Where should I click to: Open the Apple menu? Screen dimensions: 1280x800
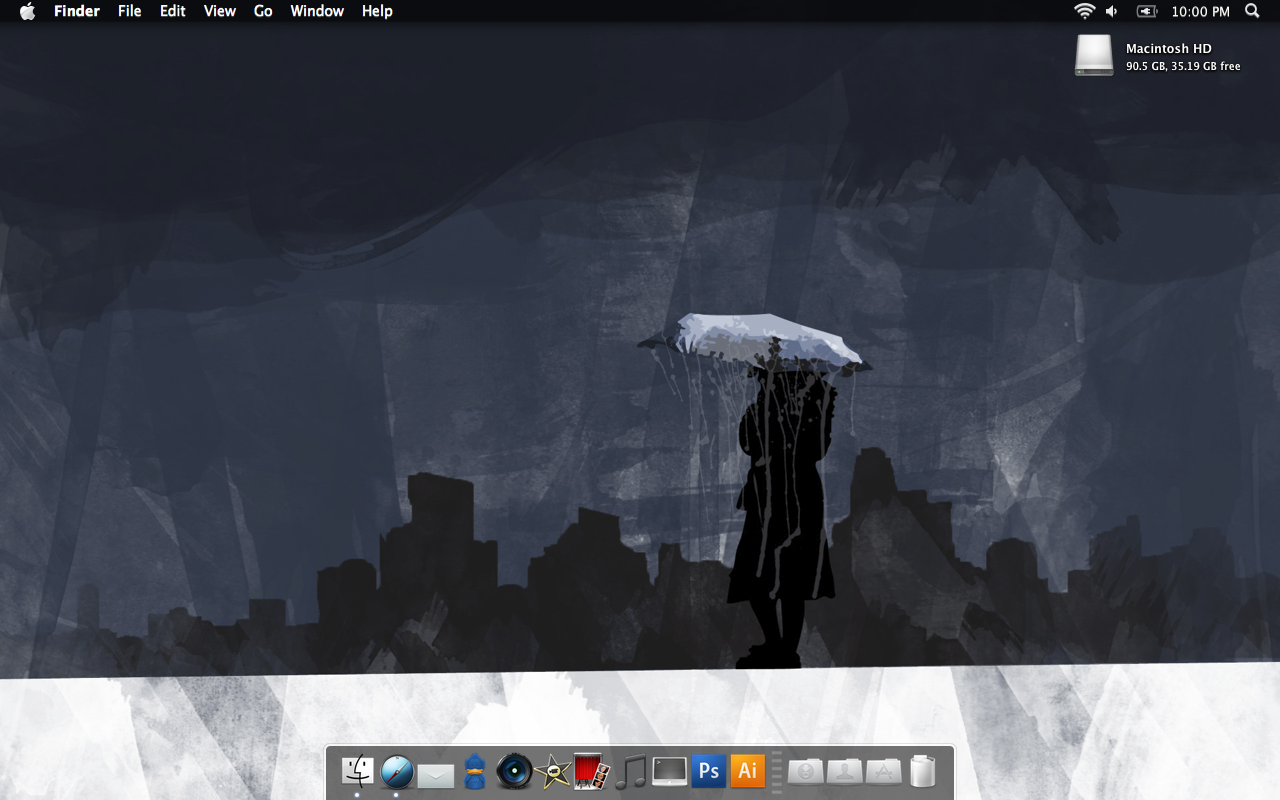(27, 11)
